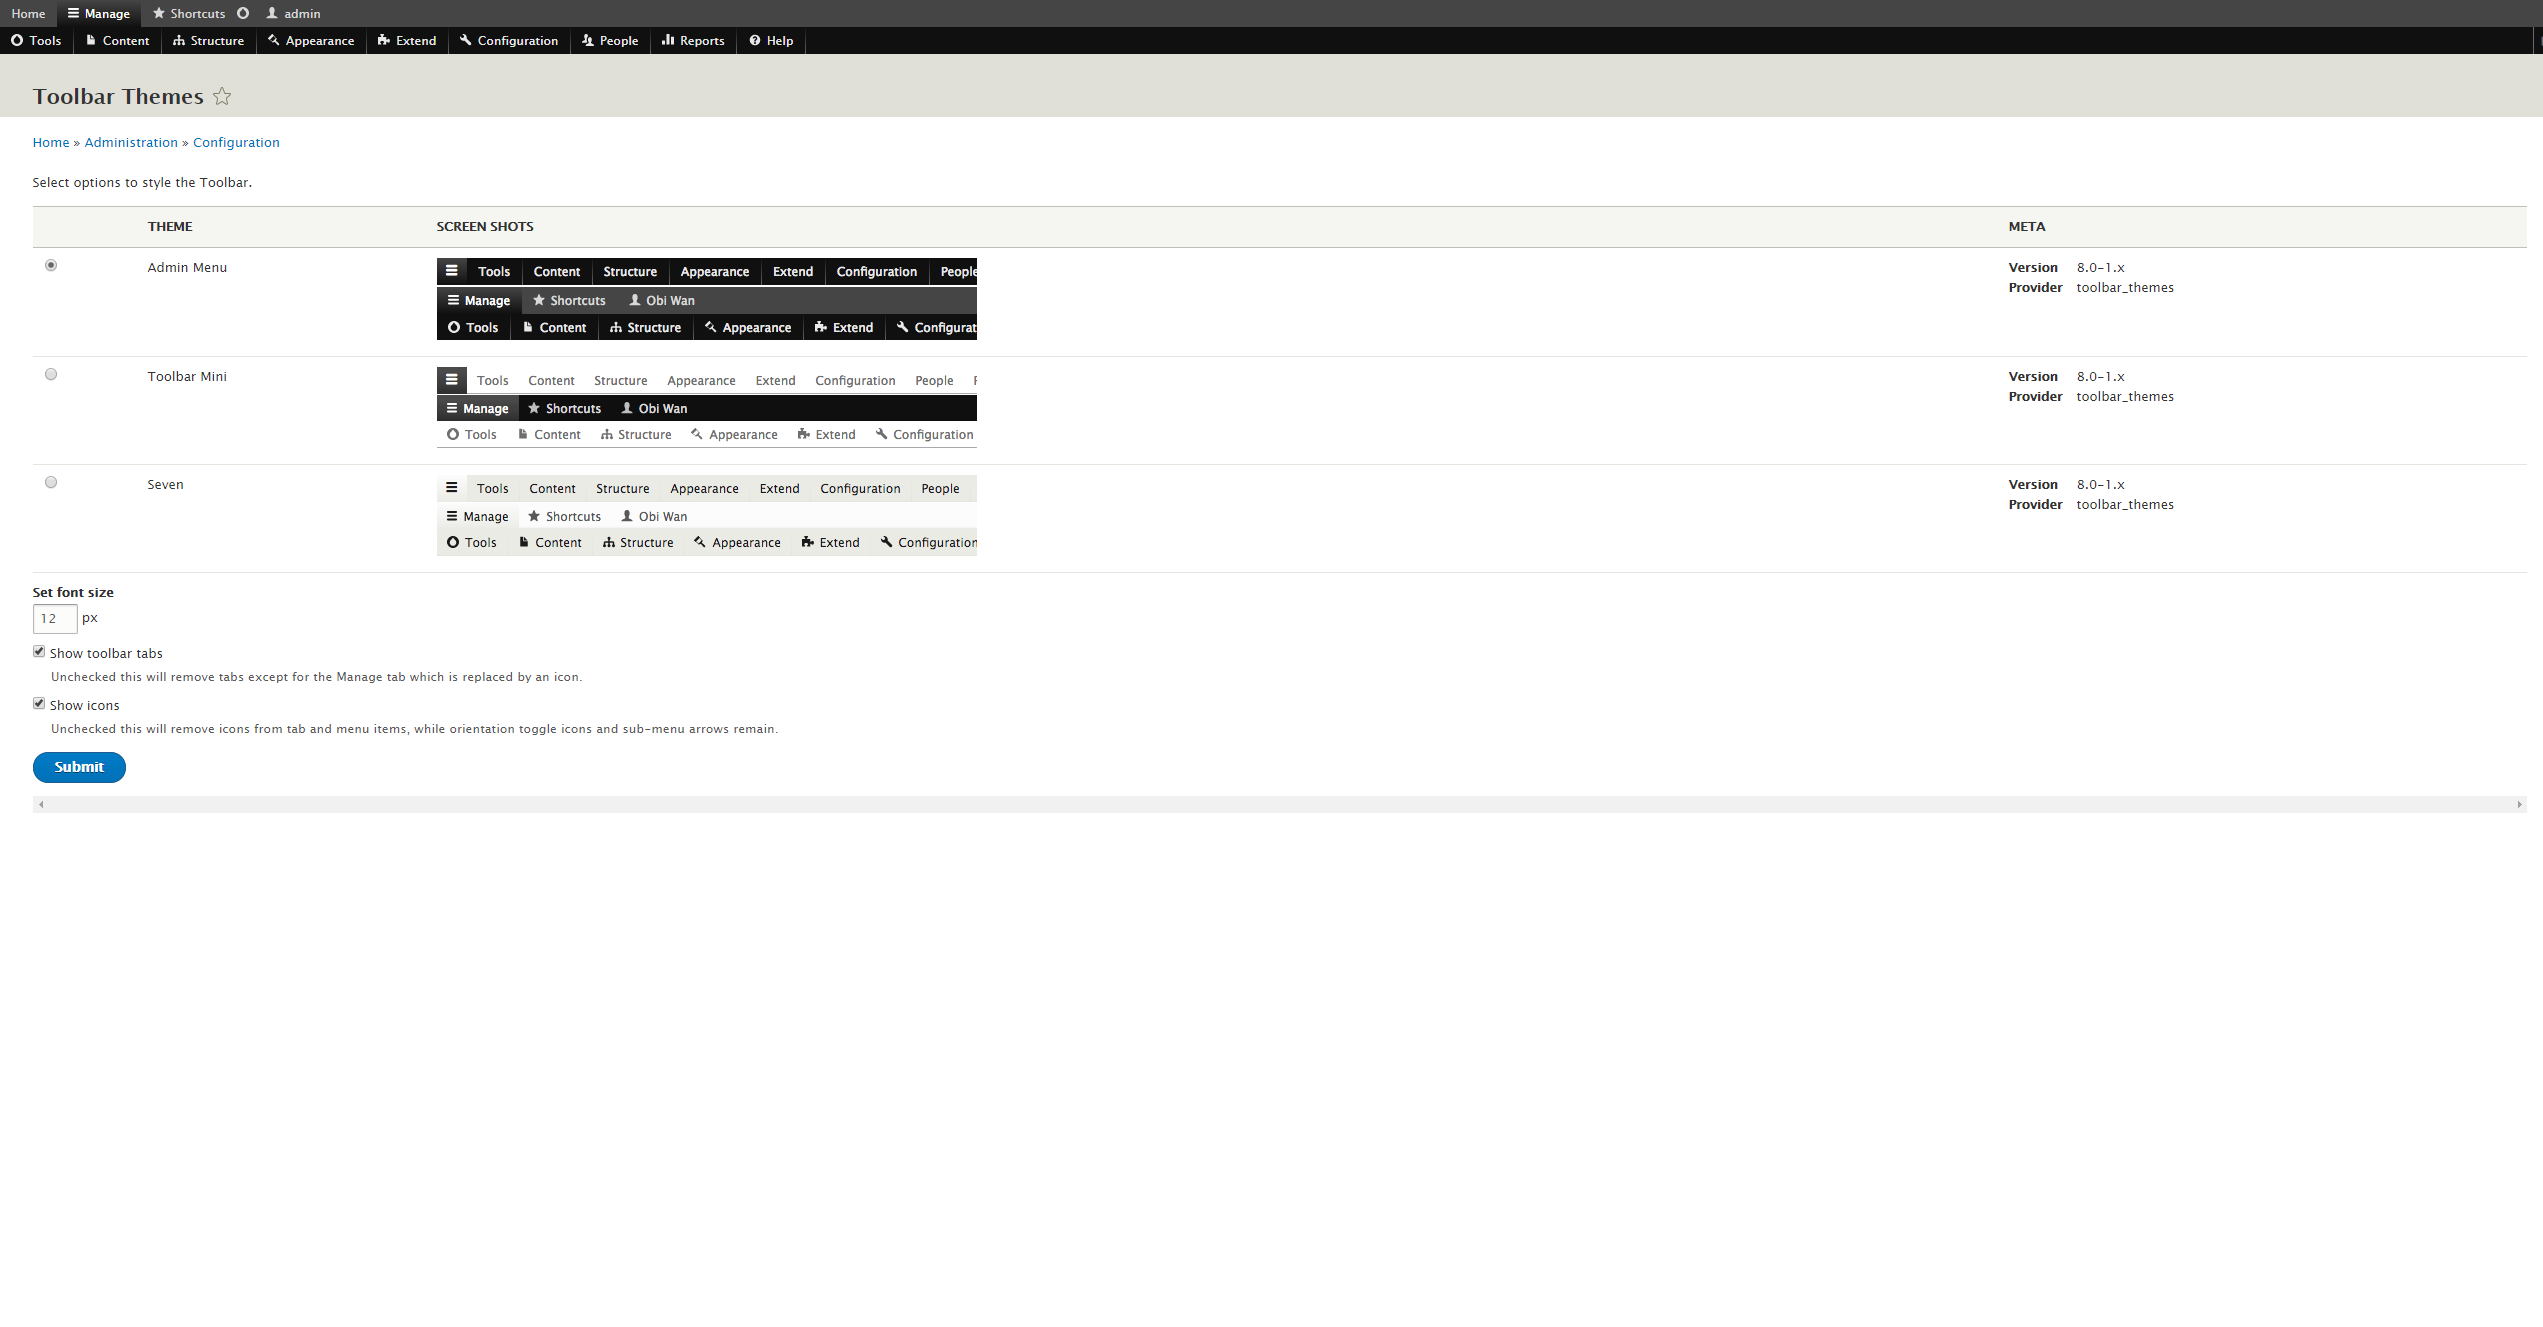
Task: Toggle the Show icons checkbox
Action: pos(39,704)
